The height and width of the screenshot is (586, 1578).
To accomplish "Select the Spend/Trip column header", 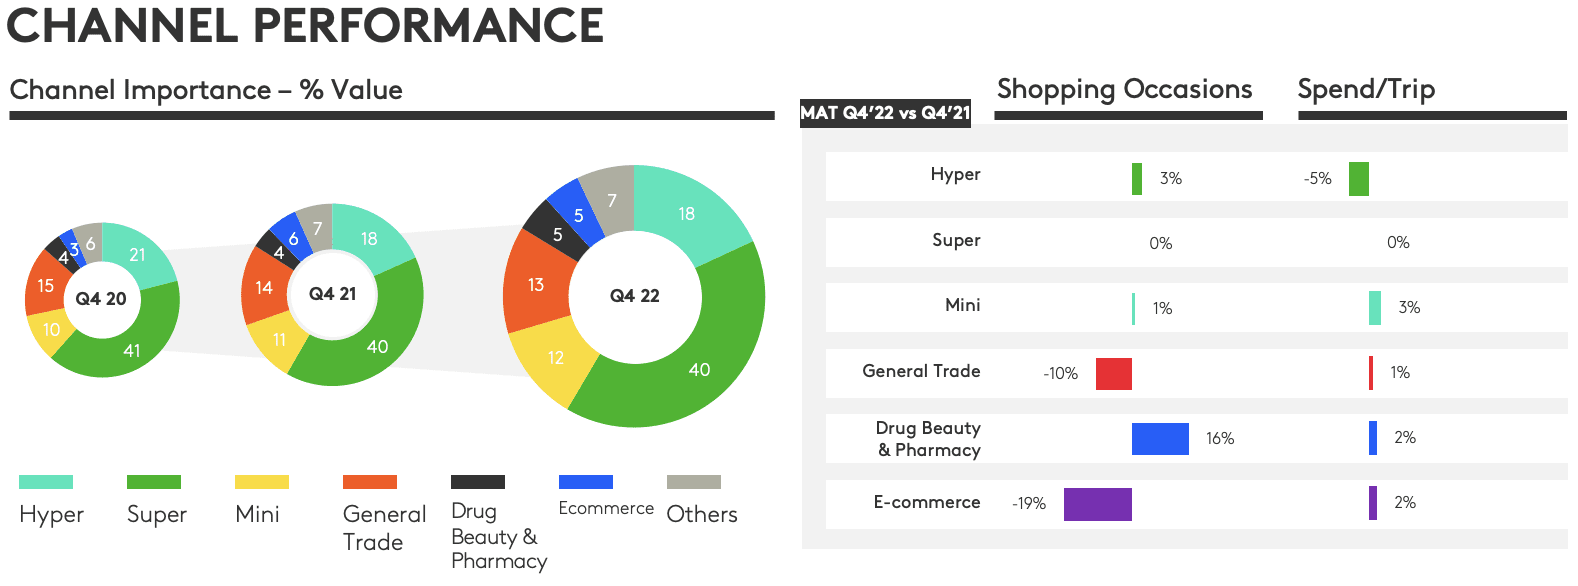I will pyautogui.click(x=1366, y=89).
